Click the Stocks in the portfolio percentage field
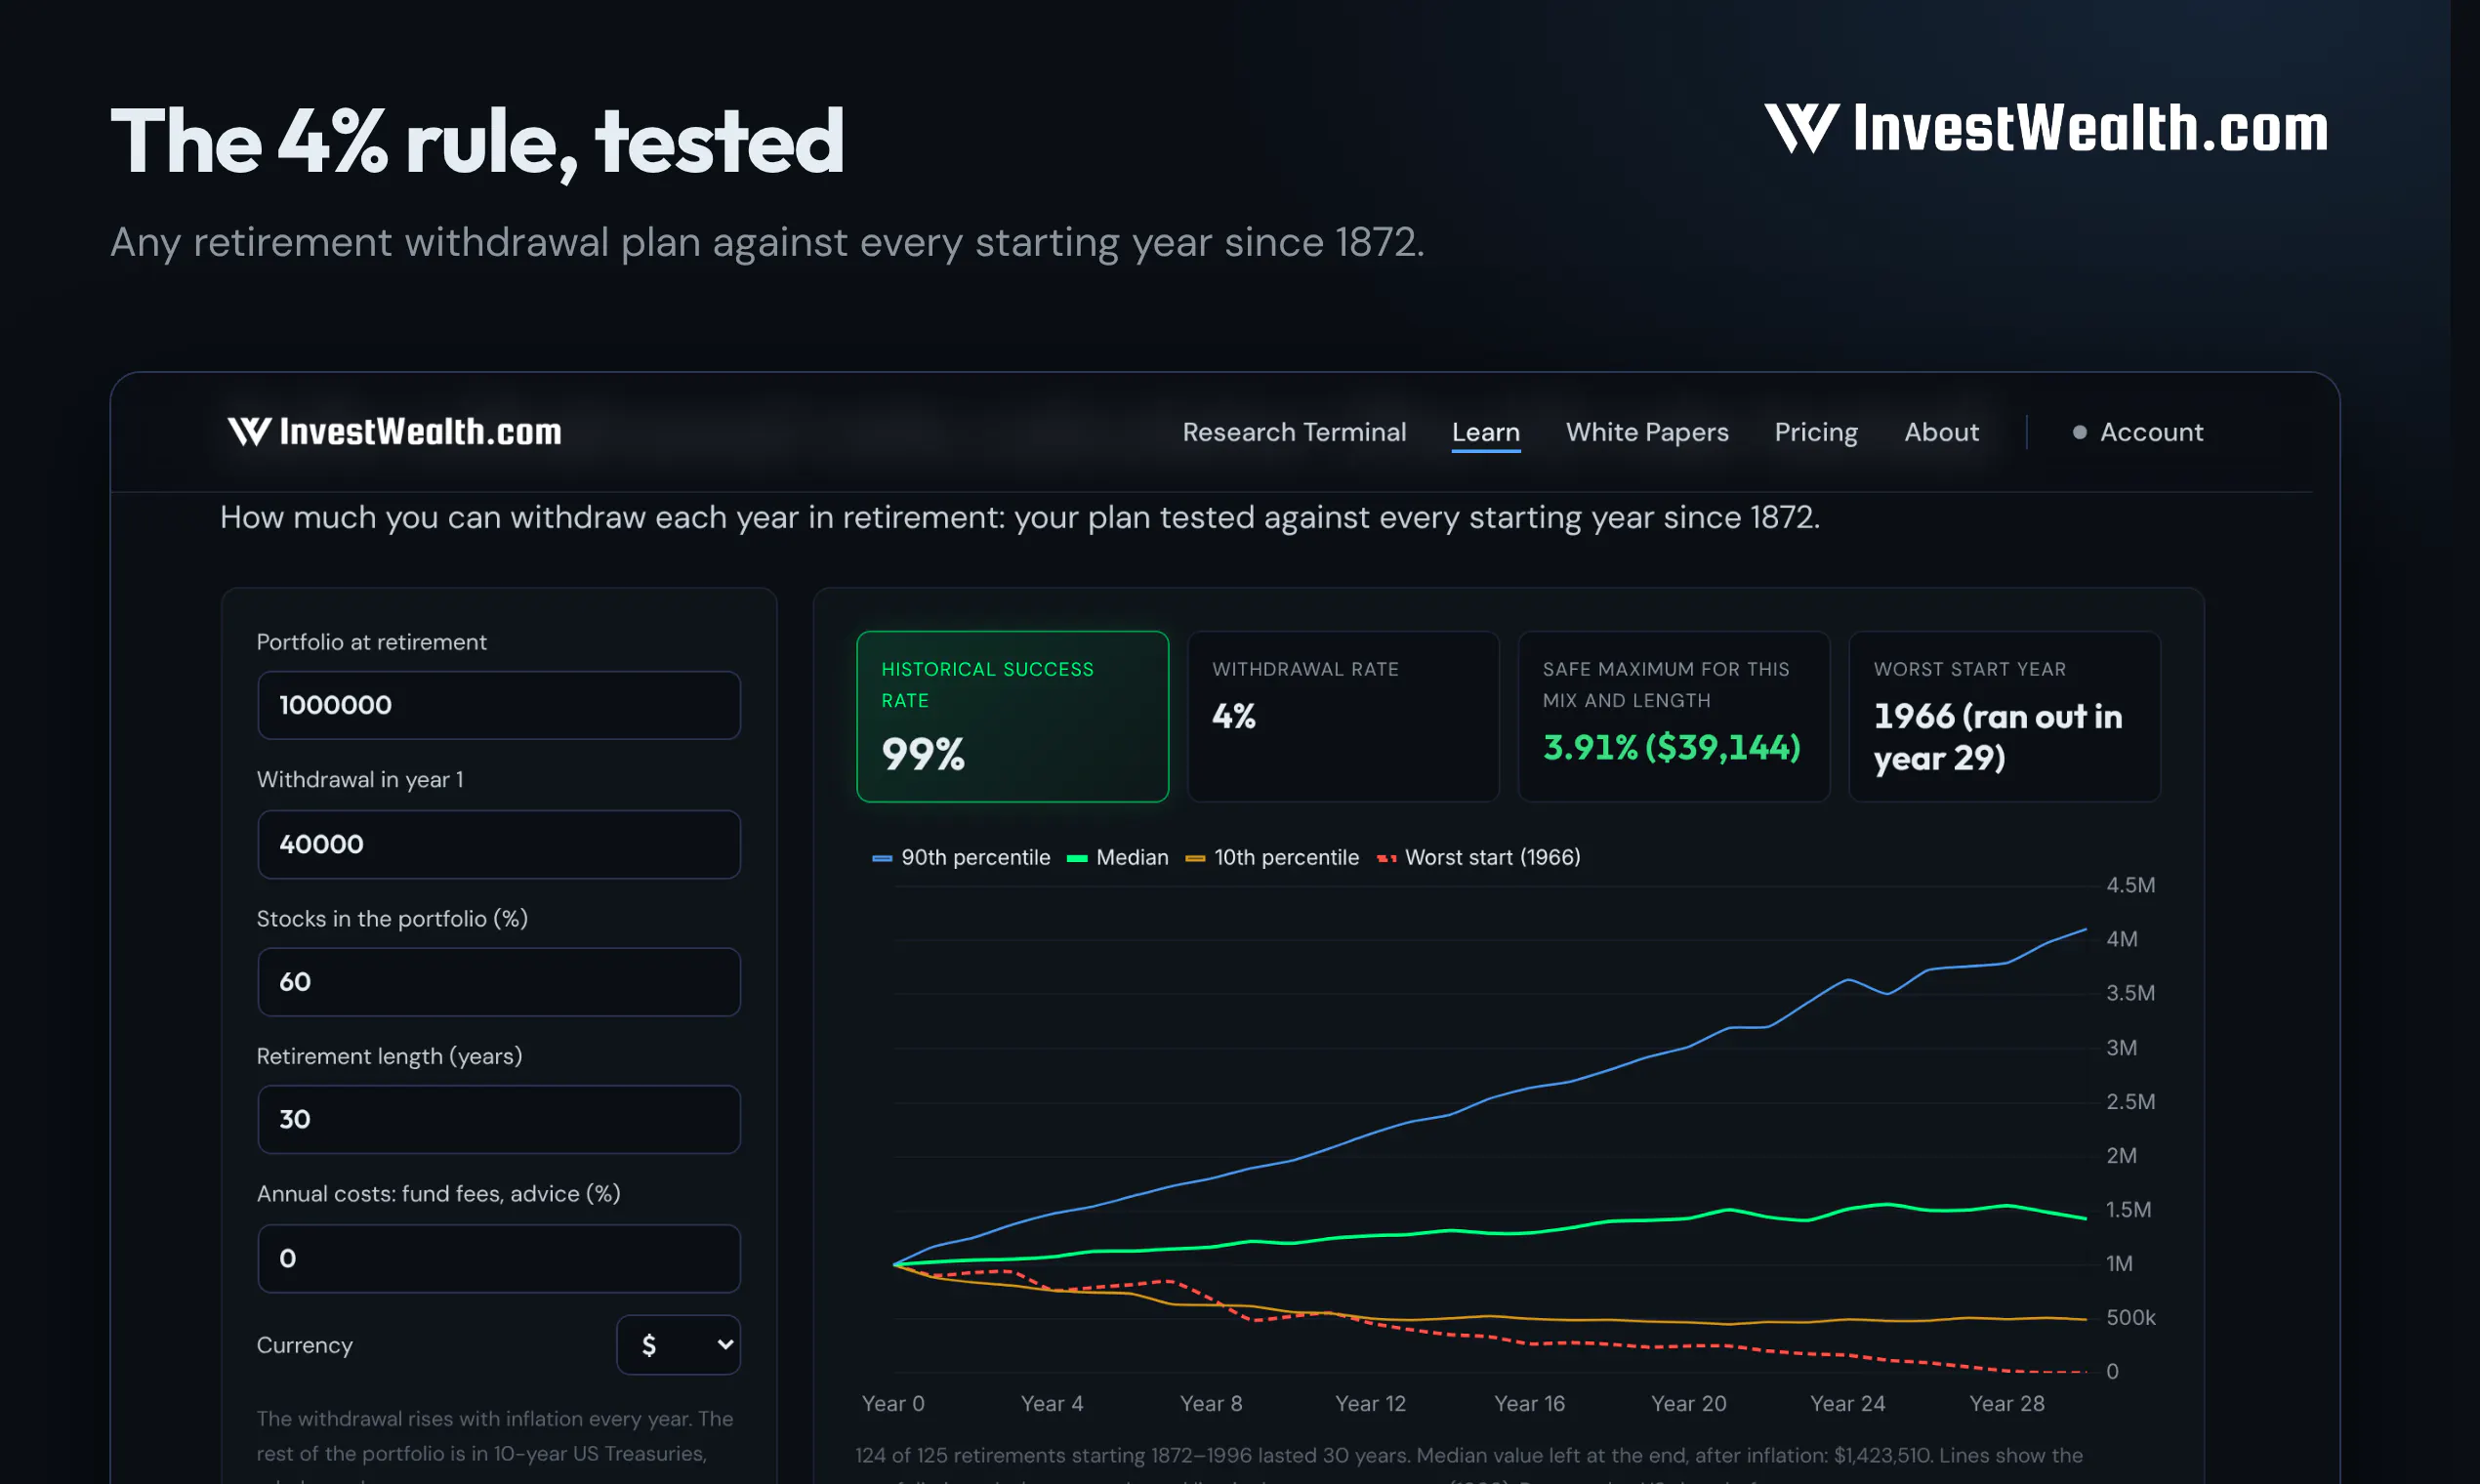2480x1484 pixels. 499,982
